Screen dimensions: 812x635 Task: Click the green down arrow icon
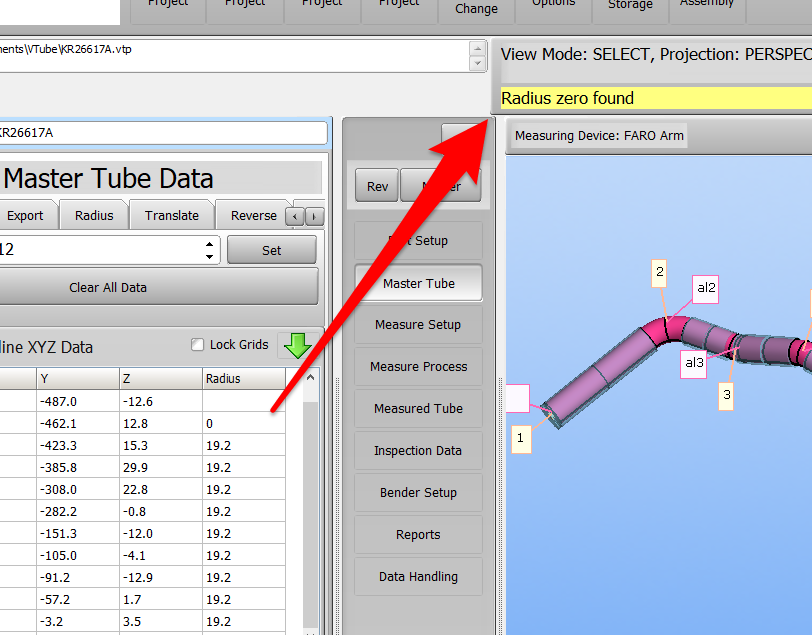pyautogui.click(x=297, y=345)
